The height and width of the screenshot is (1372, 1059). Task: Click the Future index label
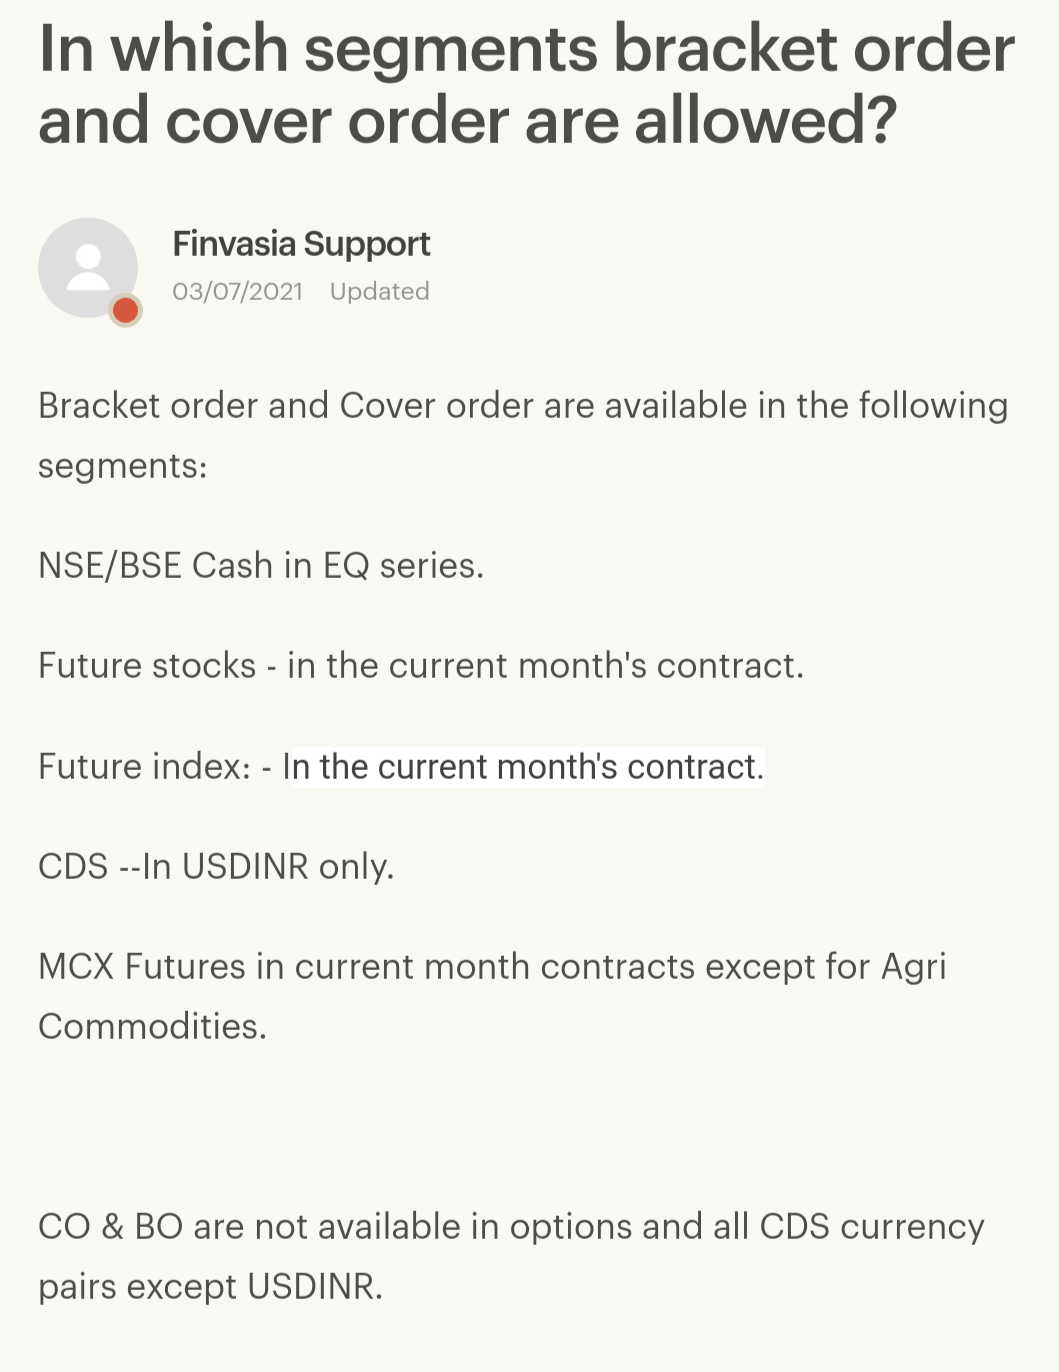145,767
